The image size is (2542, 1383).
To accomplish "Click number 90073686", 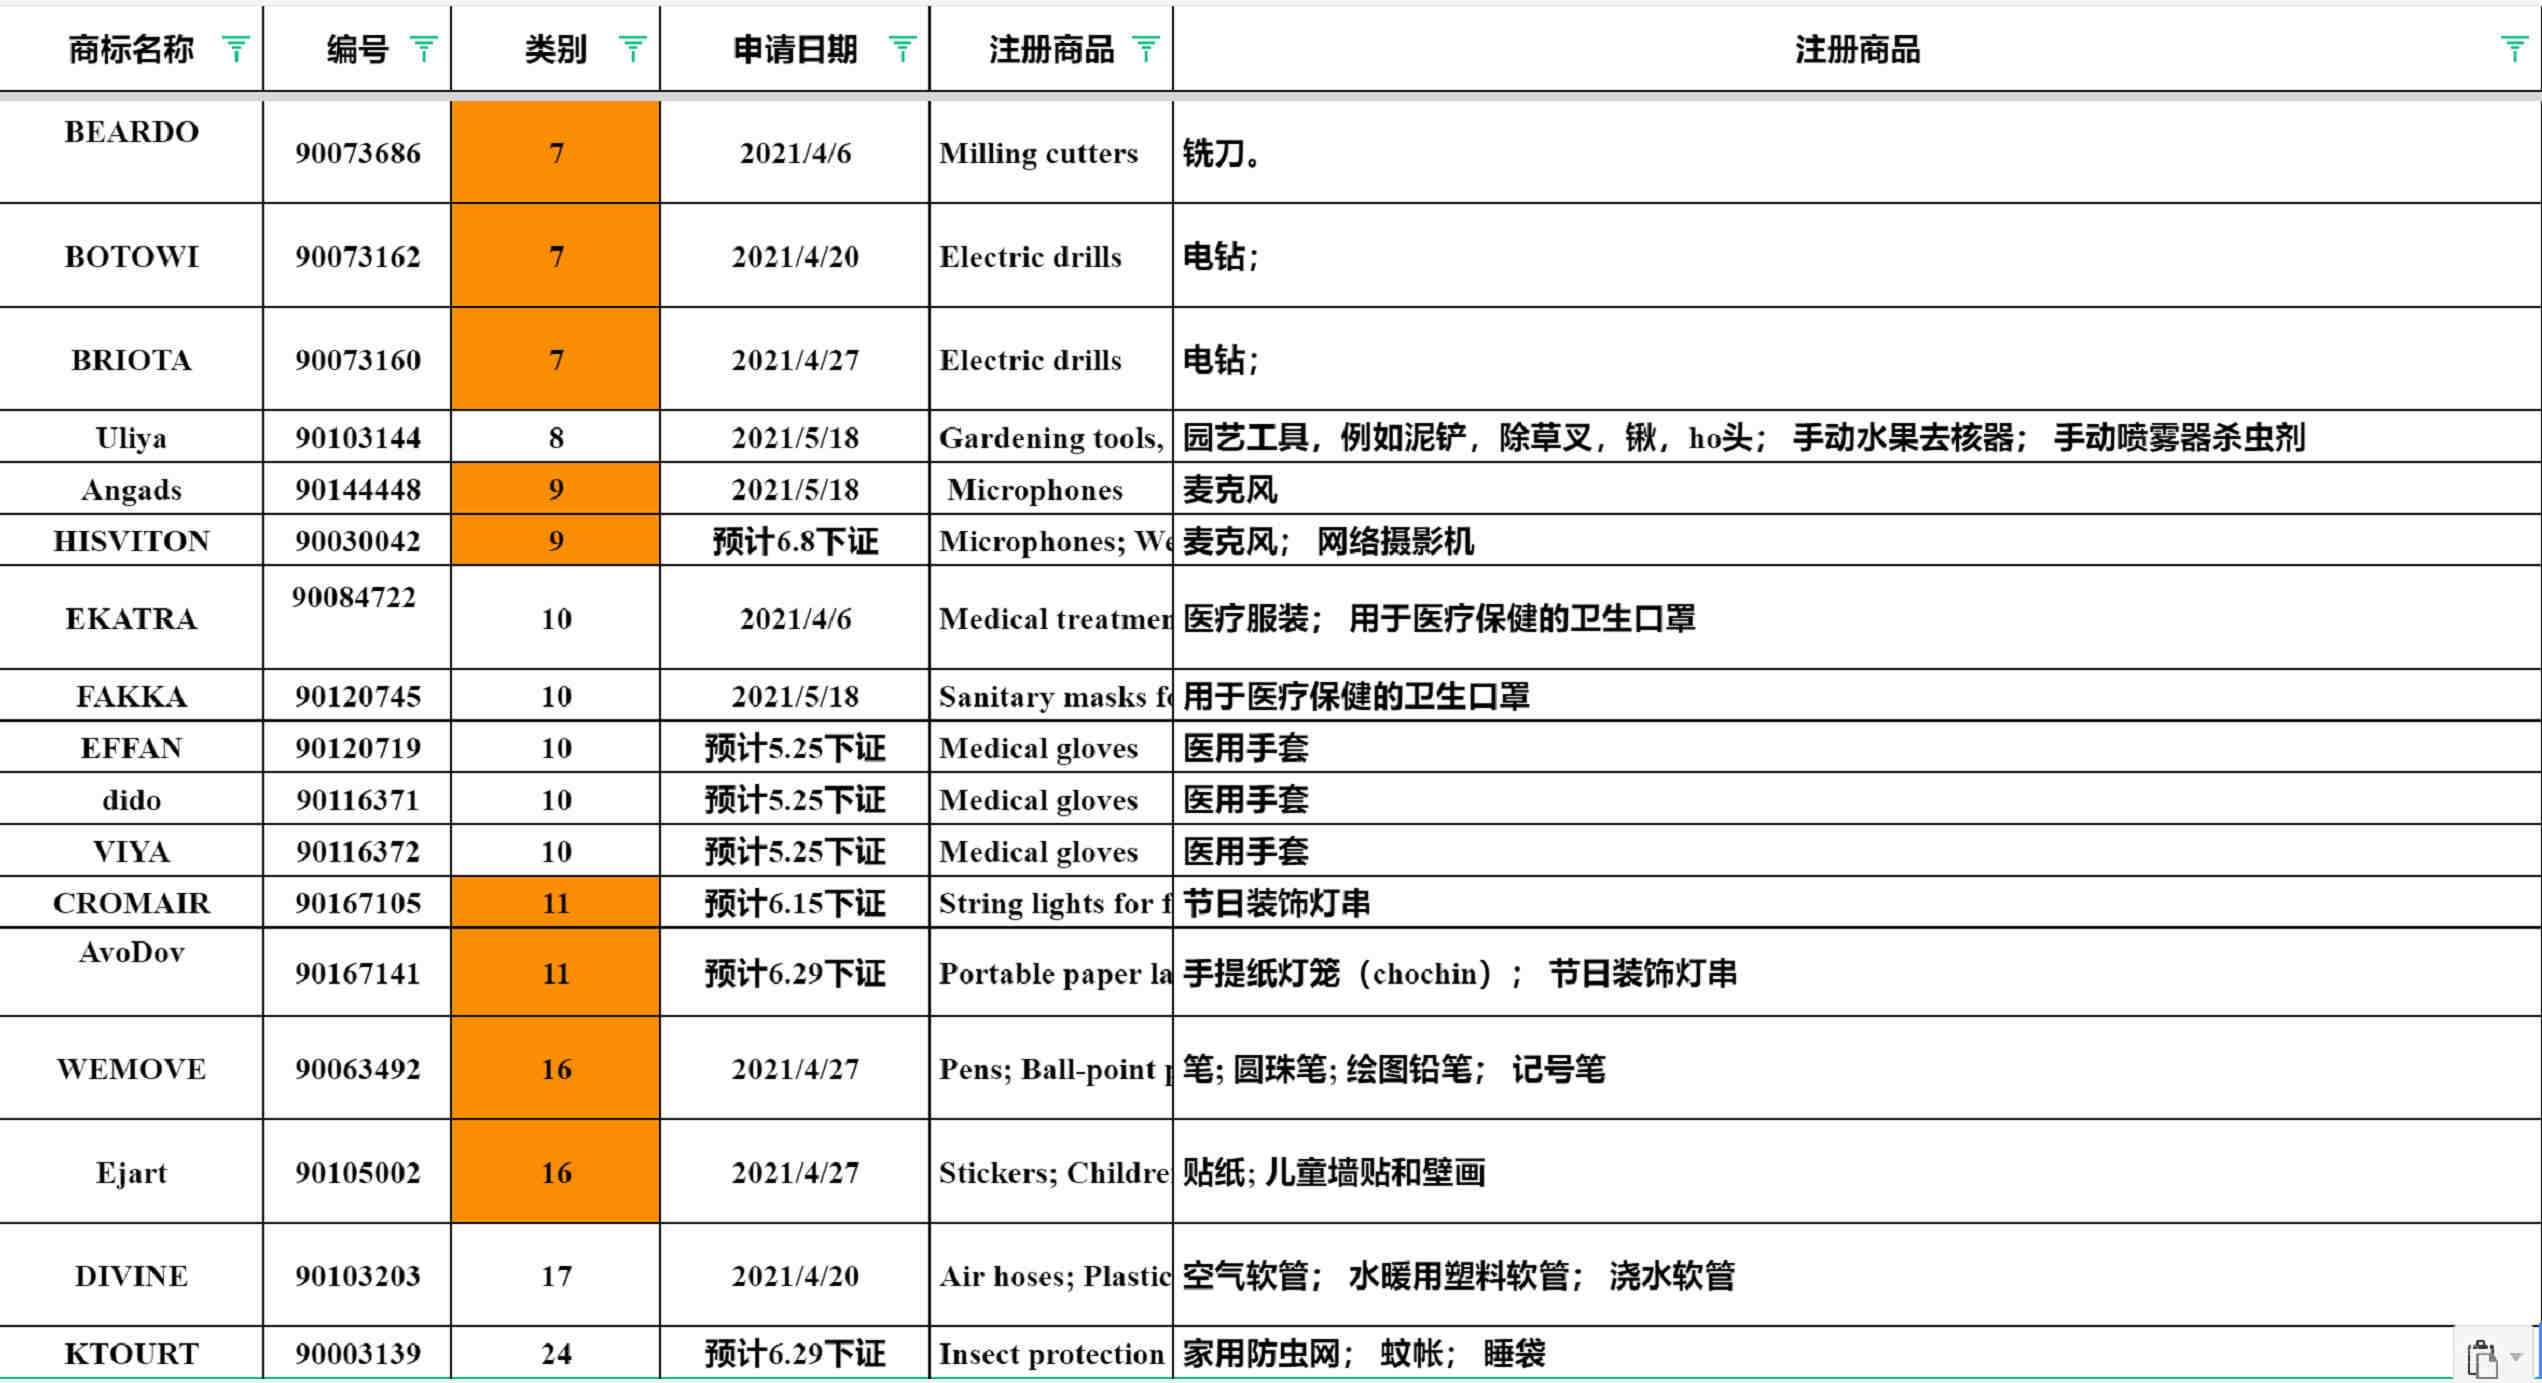I will click(357, 153).
